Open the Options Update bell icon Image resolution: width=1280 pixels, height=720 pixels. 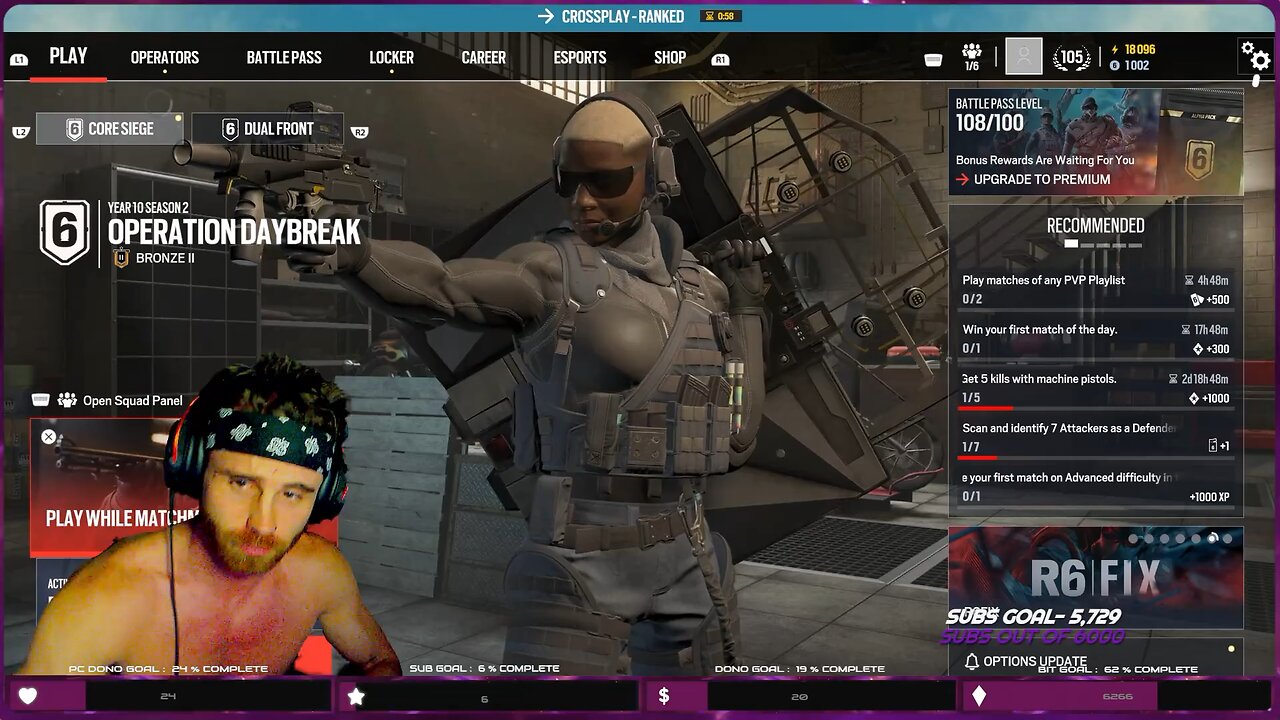[x=971, y=662]
